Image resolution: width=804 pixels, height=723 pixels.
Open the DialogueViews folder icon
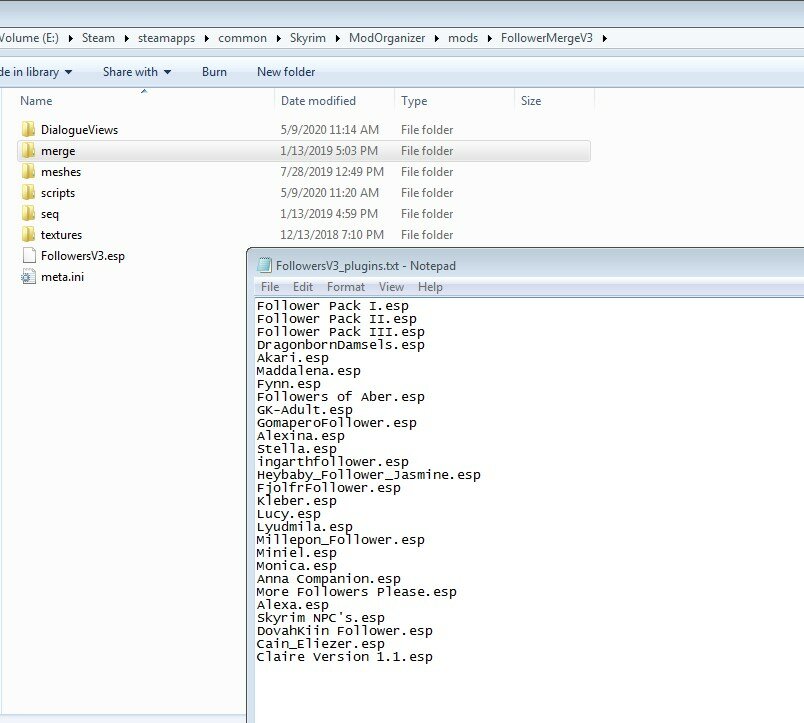(x=29, y=130)
